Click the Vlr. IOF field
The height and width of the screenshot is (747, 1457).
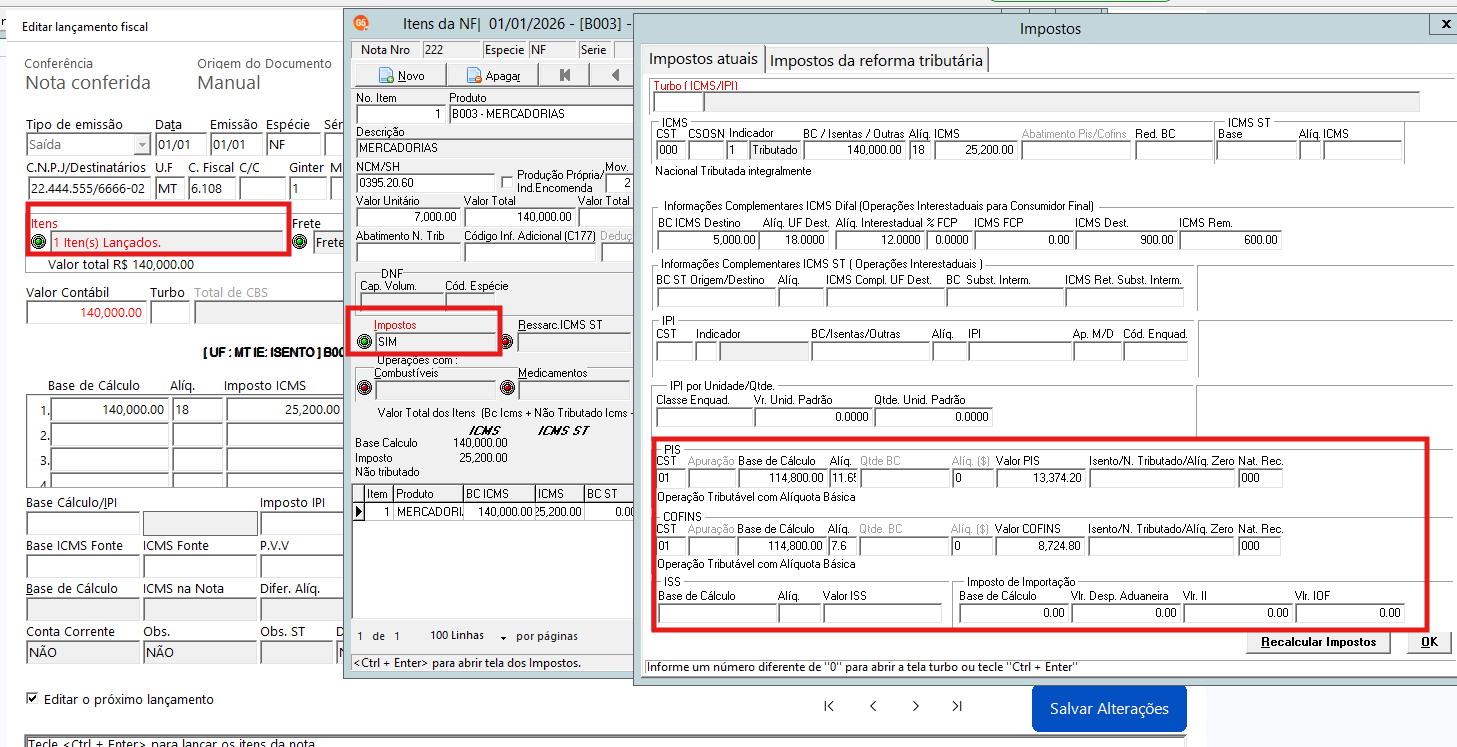click(1349, 613)
